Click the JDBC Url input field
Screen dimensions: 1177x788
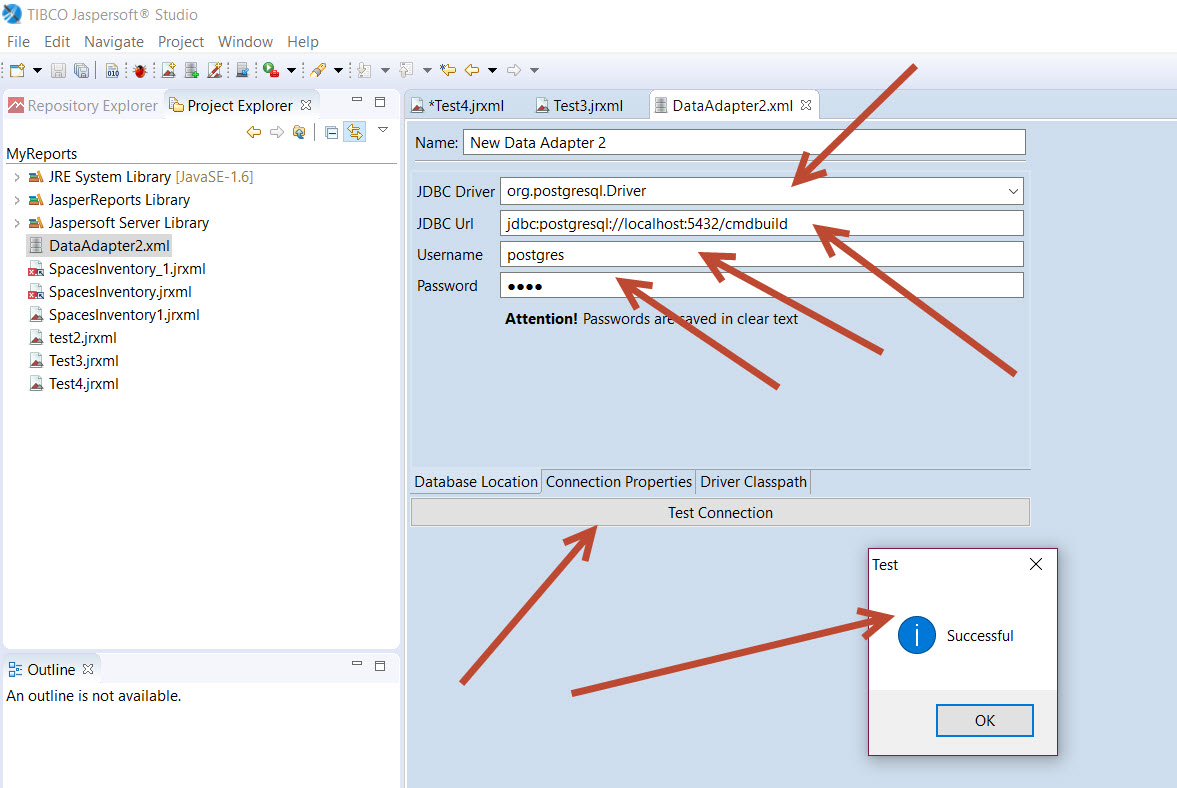coord(760,224)
